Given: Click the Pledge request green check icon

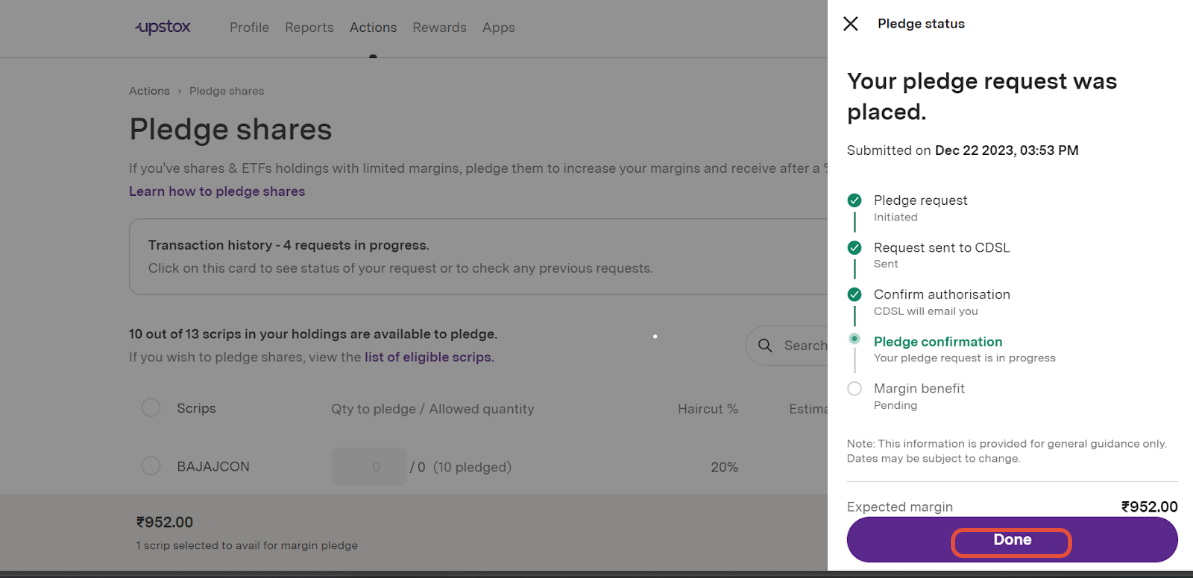Looking at the screenshot, I should click(x=854, y=201).
